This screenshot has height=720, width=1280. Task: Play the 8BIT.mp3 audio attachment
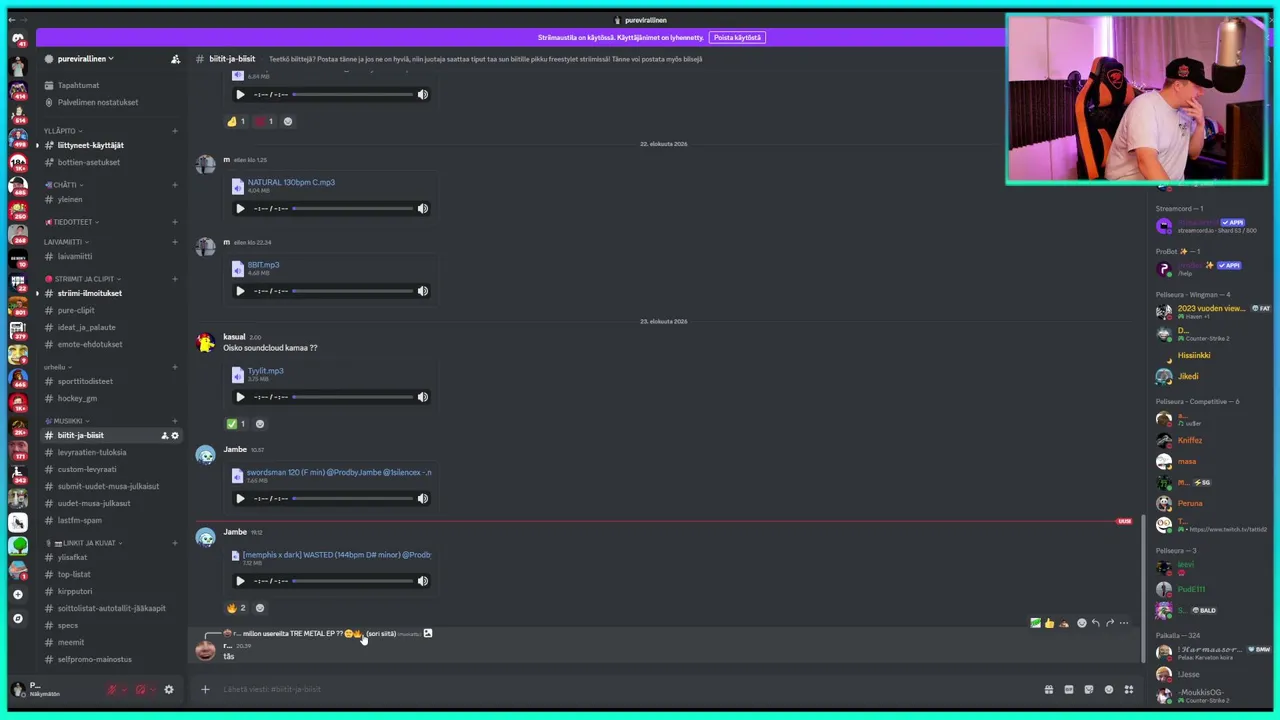point(240,291)
